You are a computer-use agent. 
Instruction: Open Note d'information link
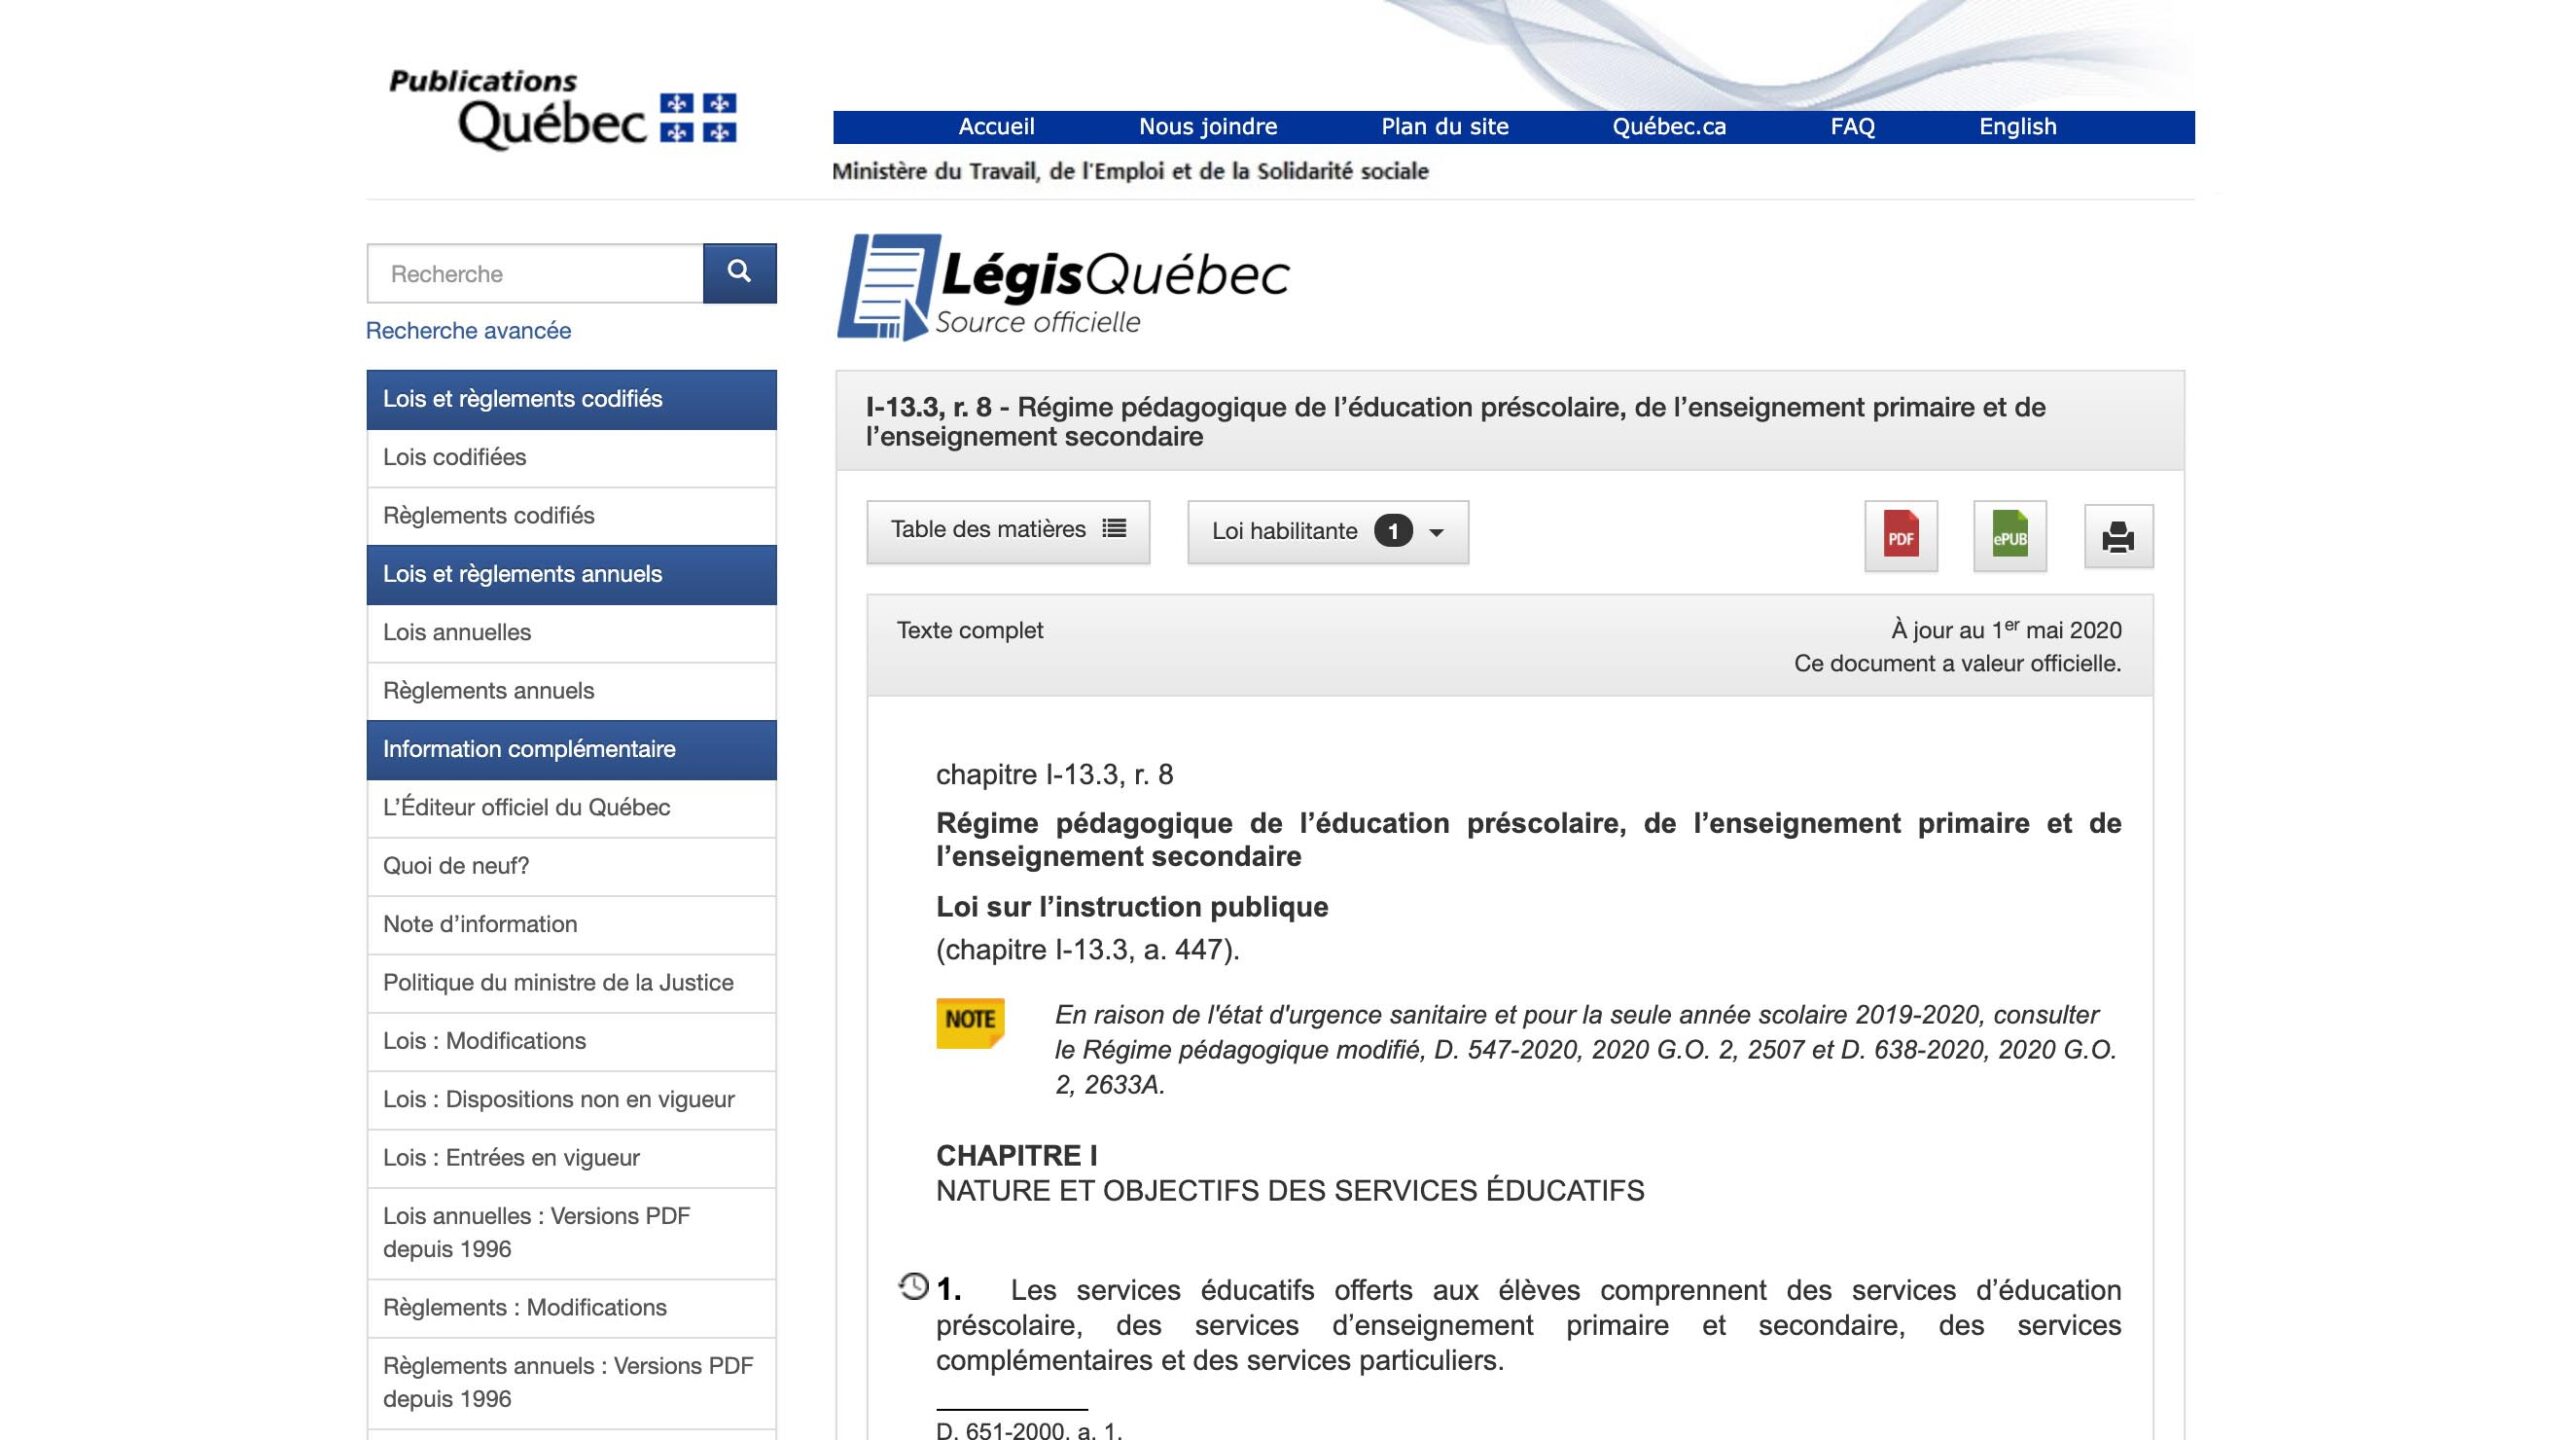click(571, 925)
